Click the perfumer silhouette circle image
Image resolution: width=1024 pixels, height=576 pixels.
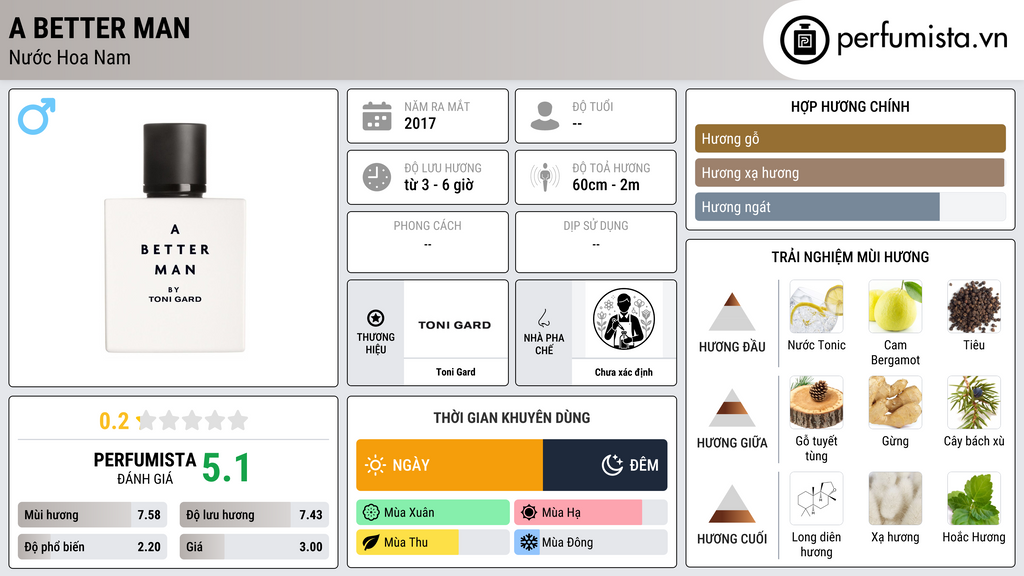[x=624, y=319]
